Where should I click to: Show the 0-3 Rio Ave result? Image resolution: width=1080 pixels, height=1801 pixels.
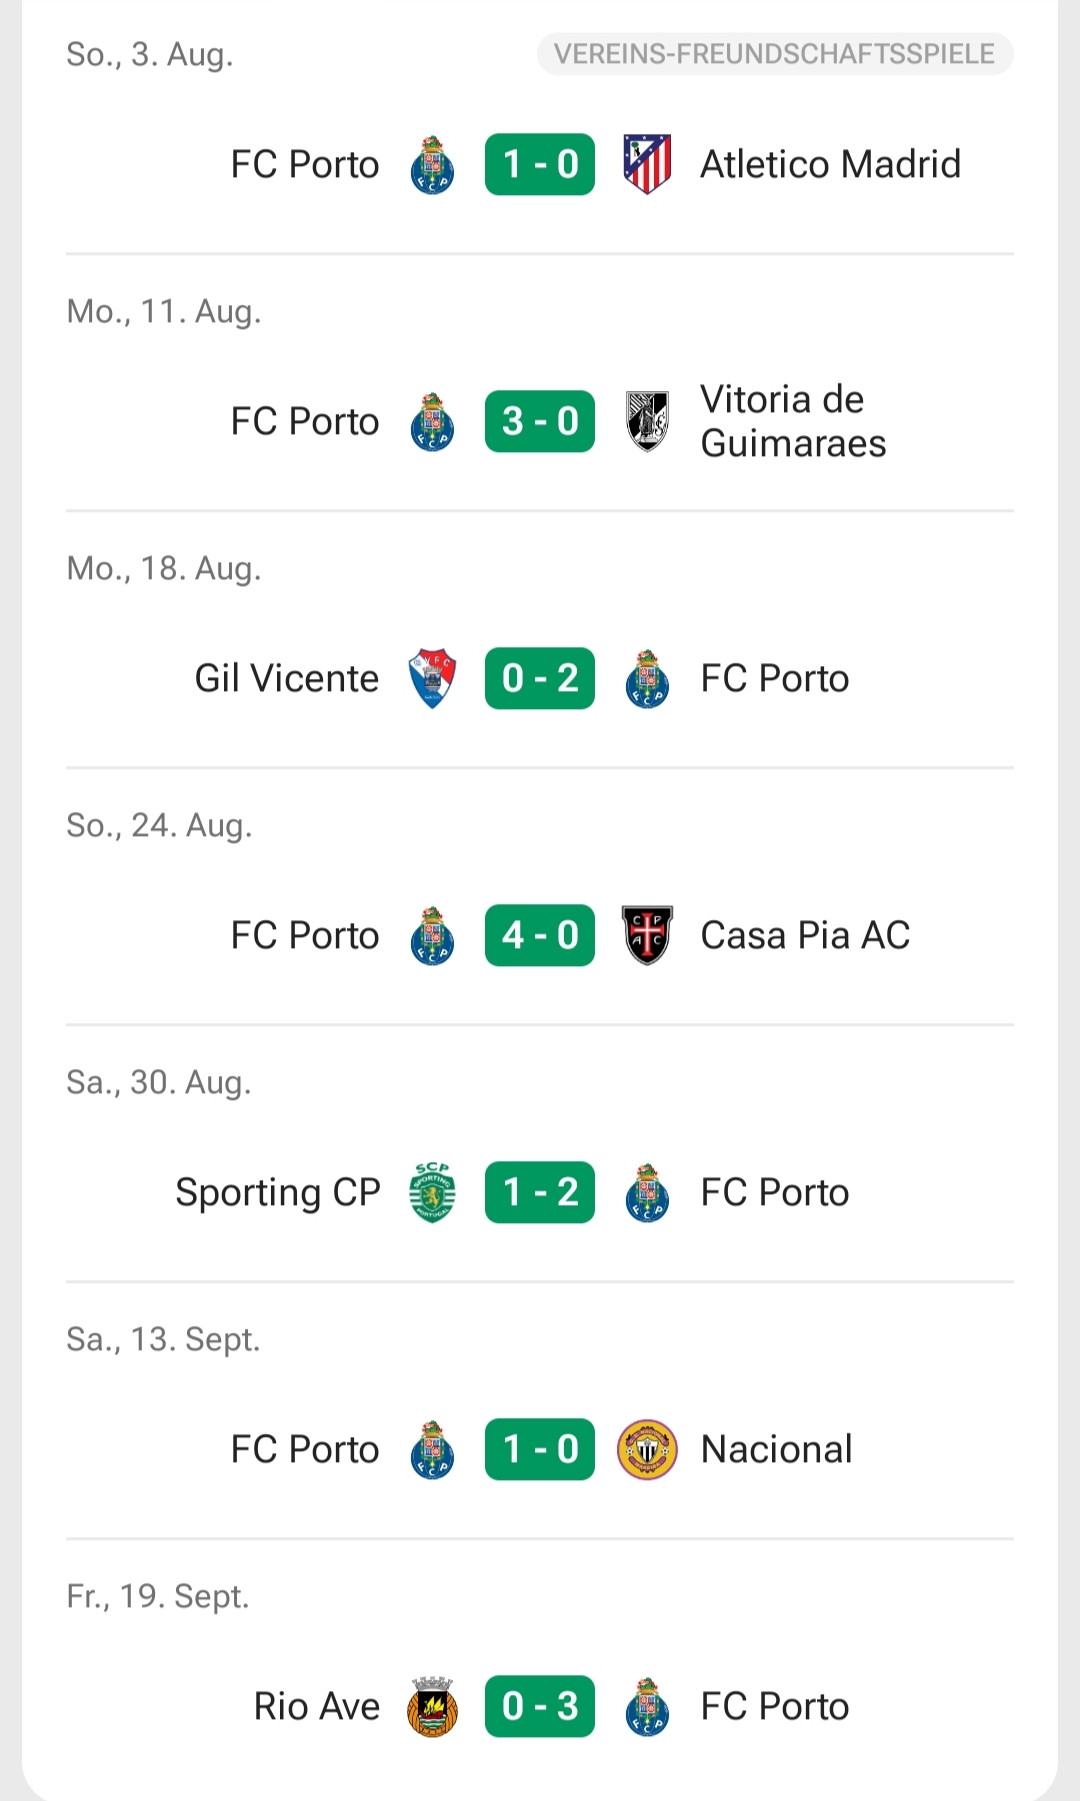[540, 1706]
